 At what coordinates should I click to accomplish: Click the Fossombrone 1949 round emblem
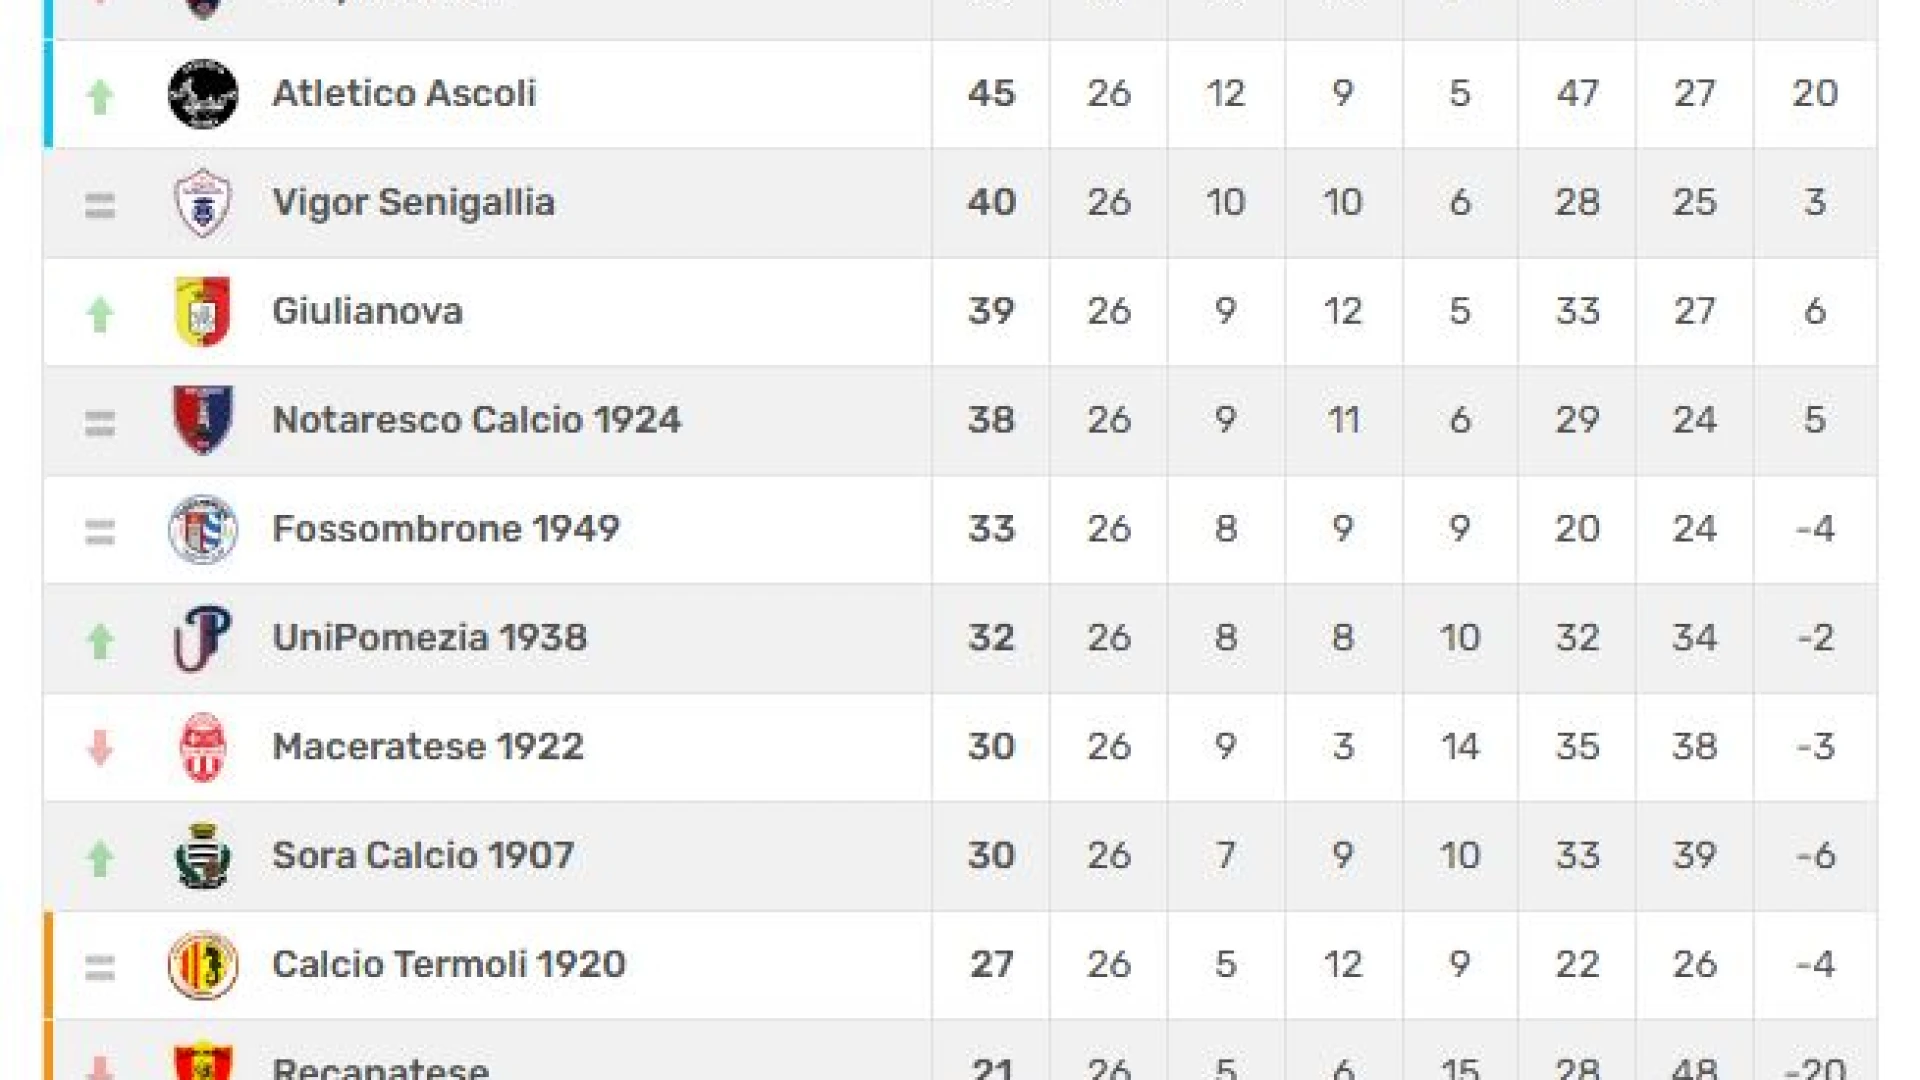[203, 529]
